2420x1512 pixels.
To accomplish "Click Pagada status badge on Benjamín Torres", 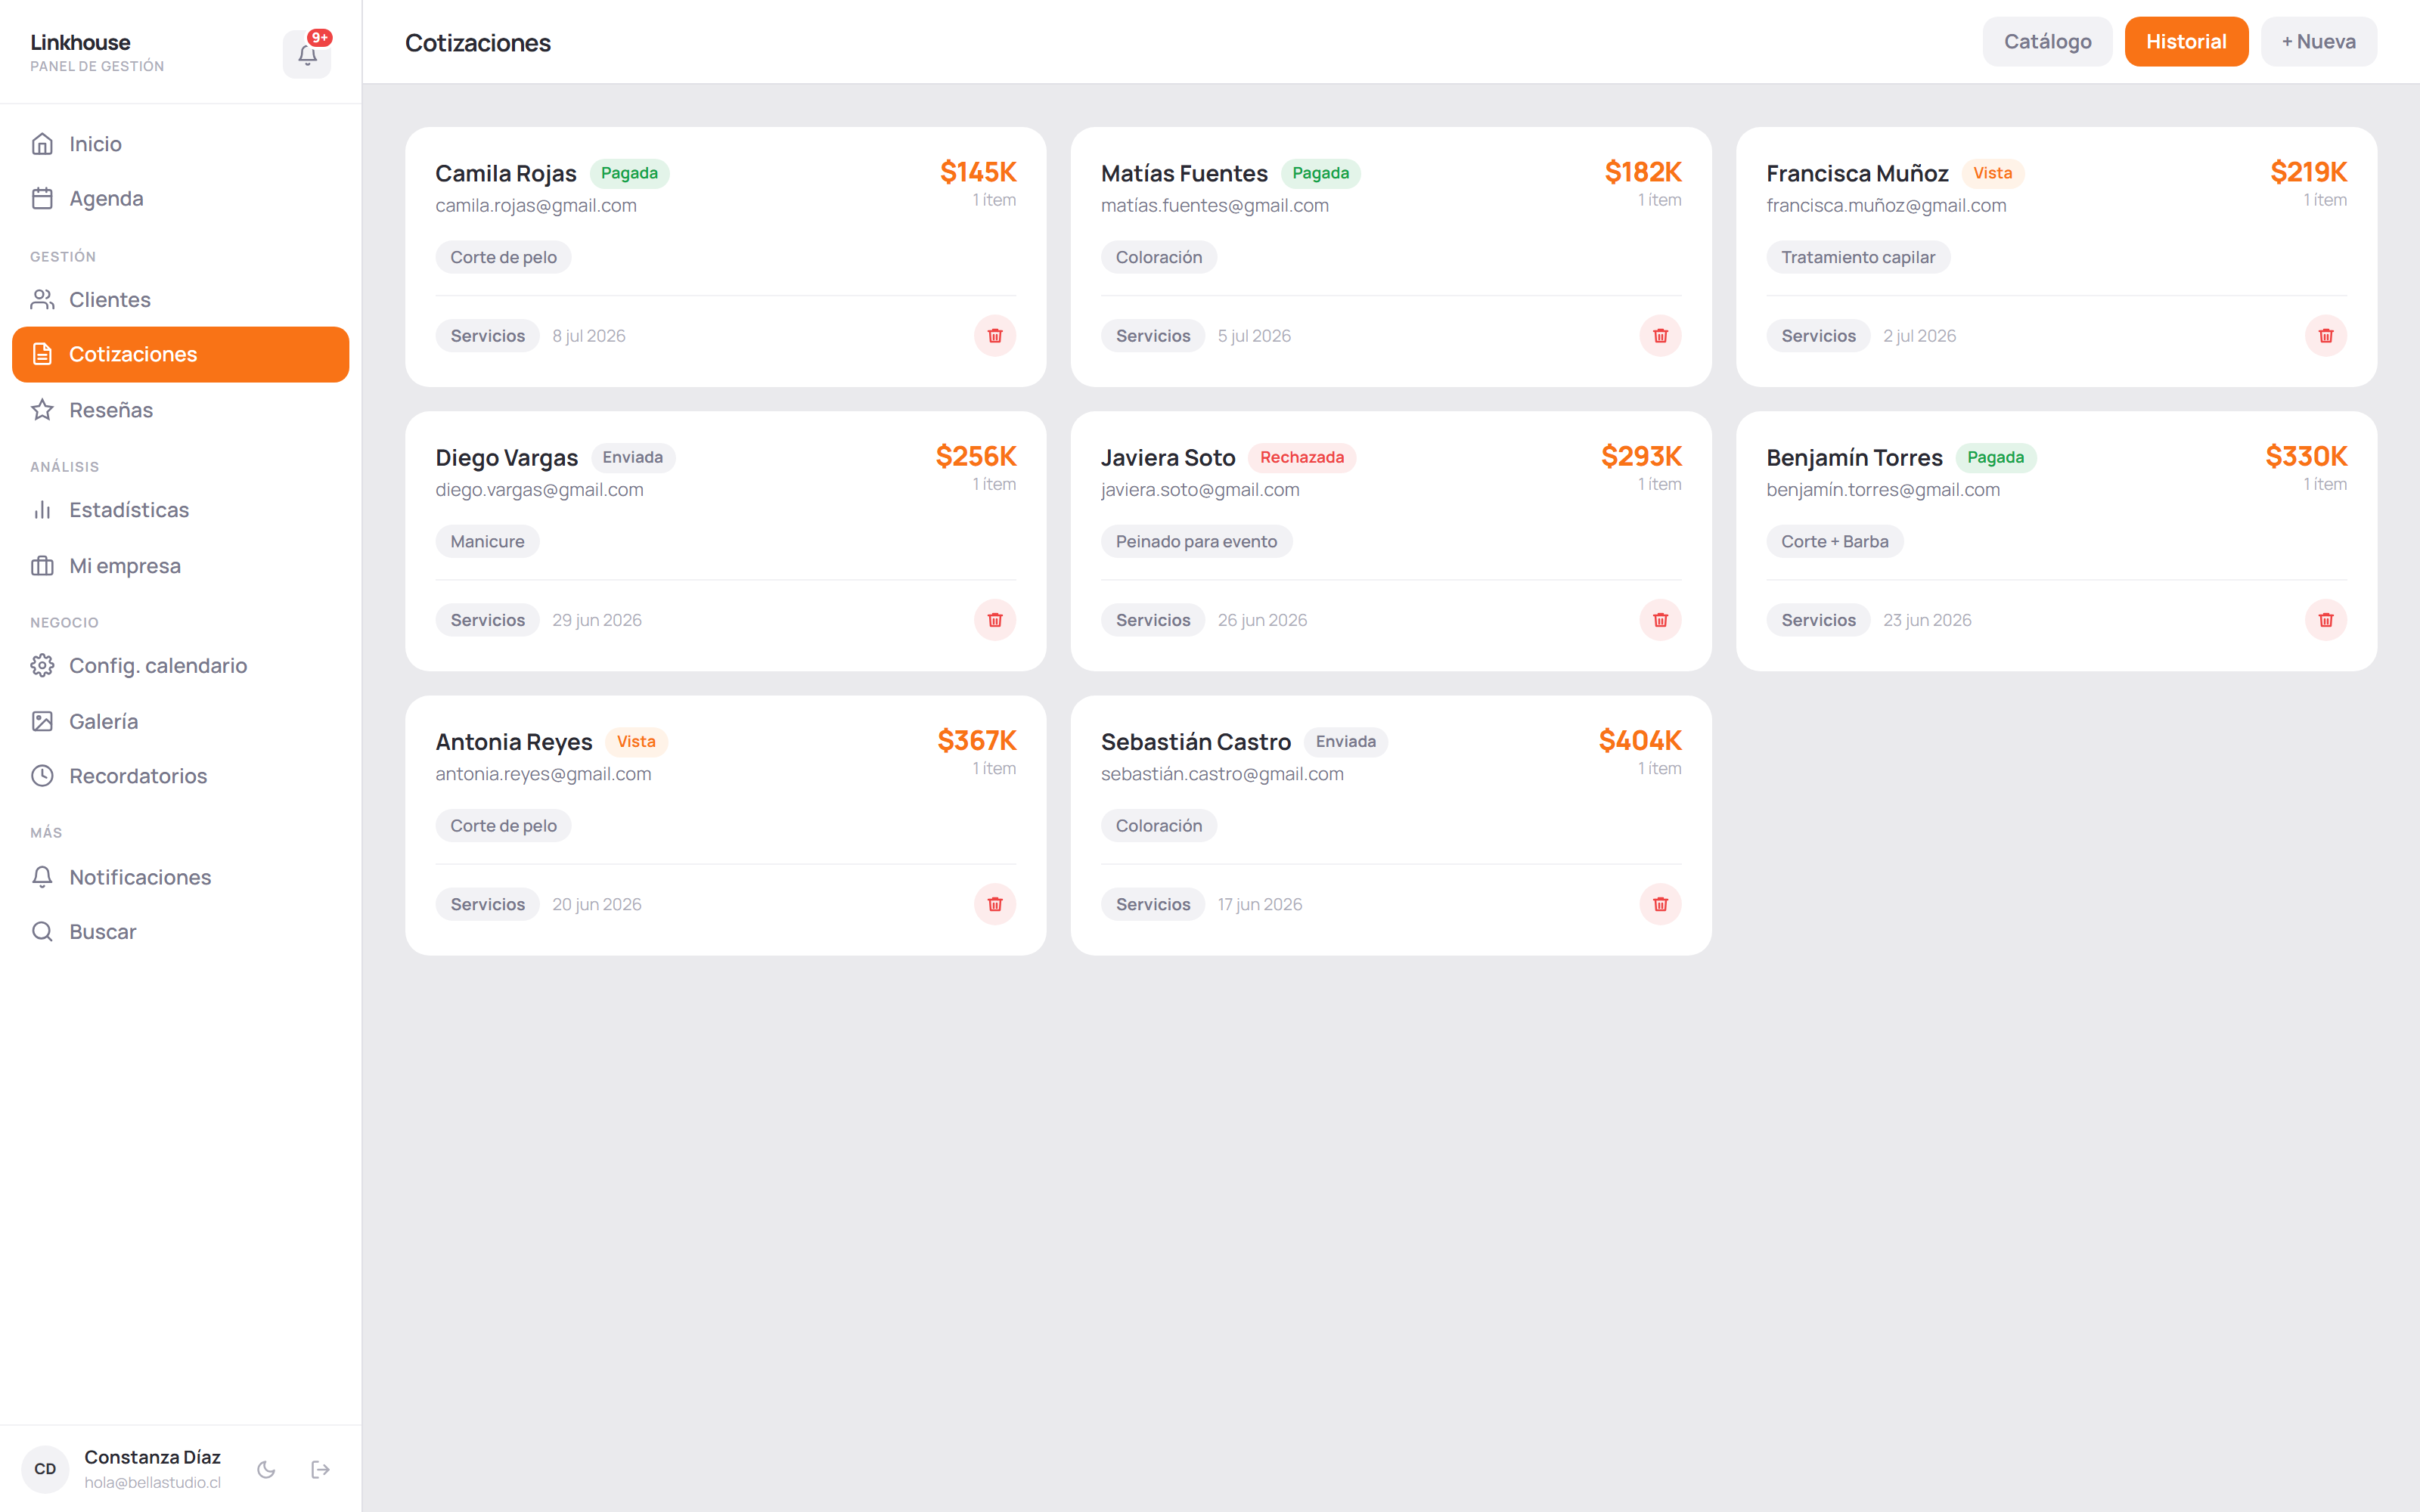I will click(x=1995, y=457).
